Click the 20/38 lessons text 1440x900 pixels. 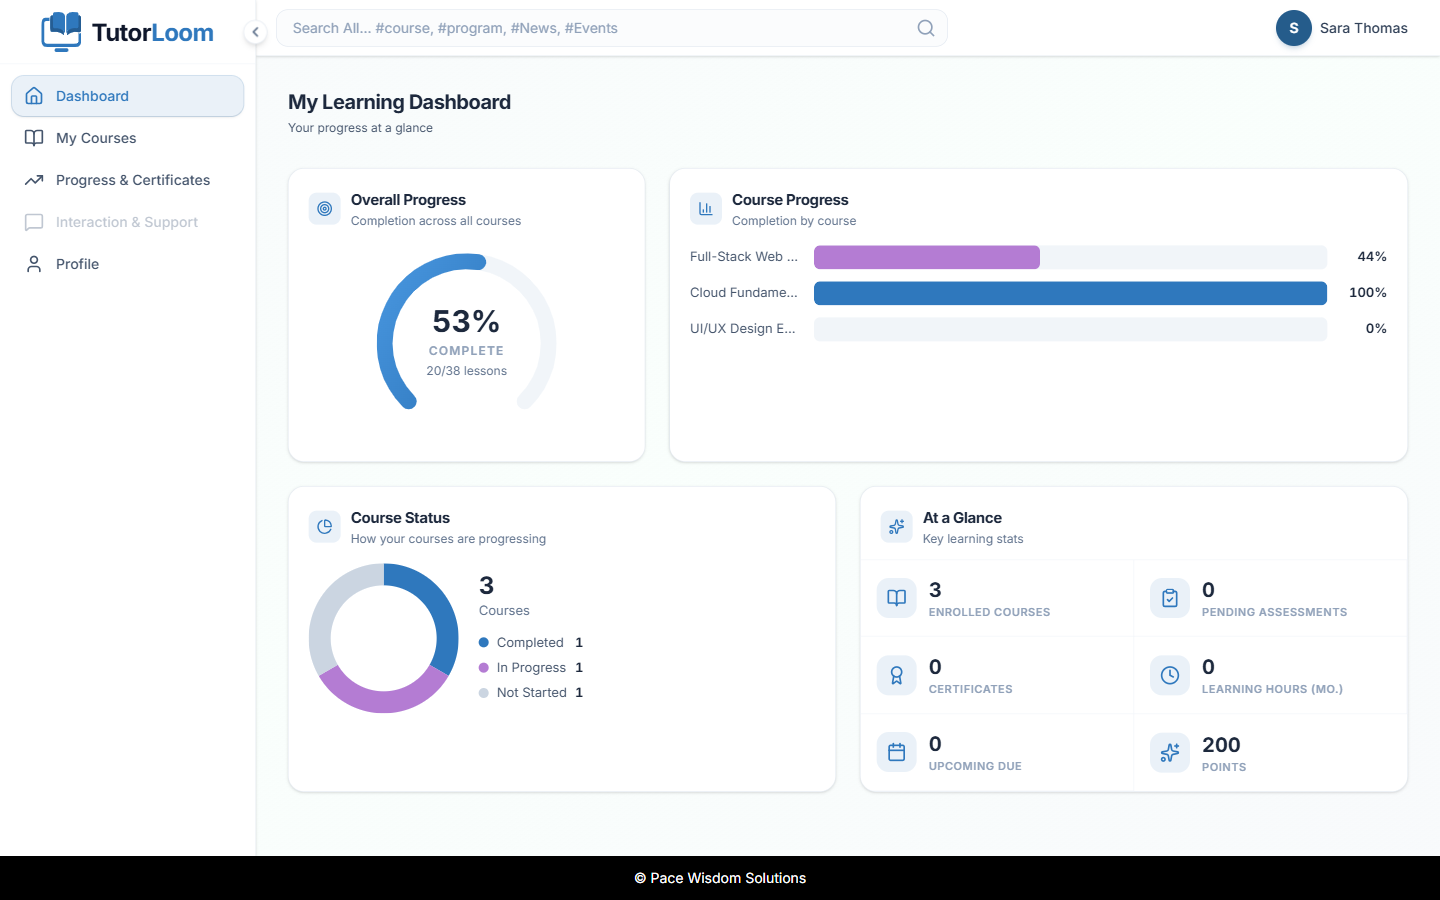point(467,371)
